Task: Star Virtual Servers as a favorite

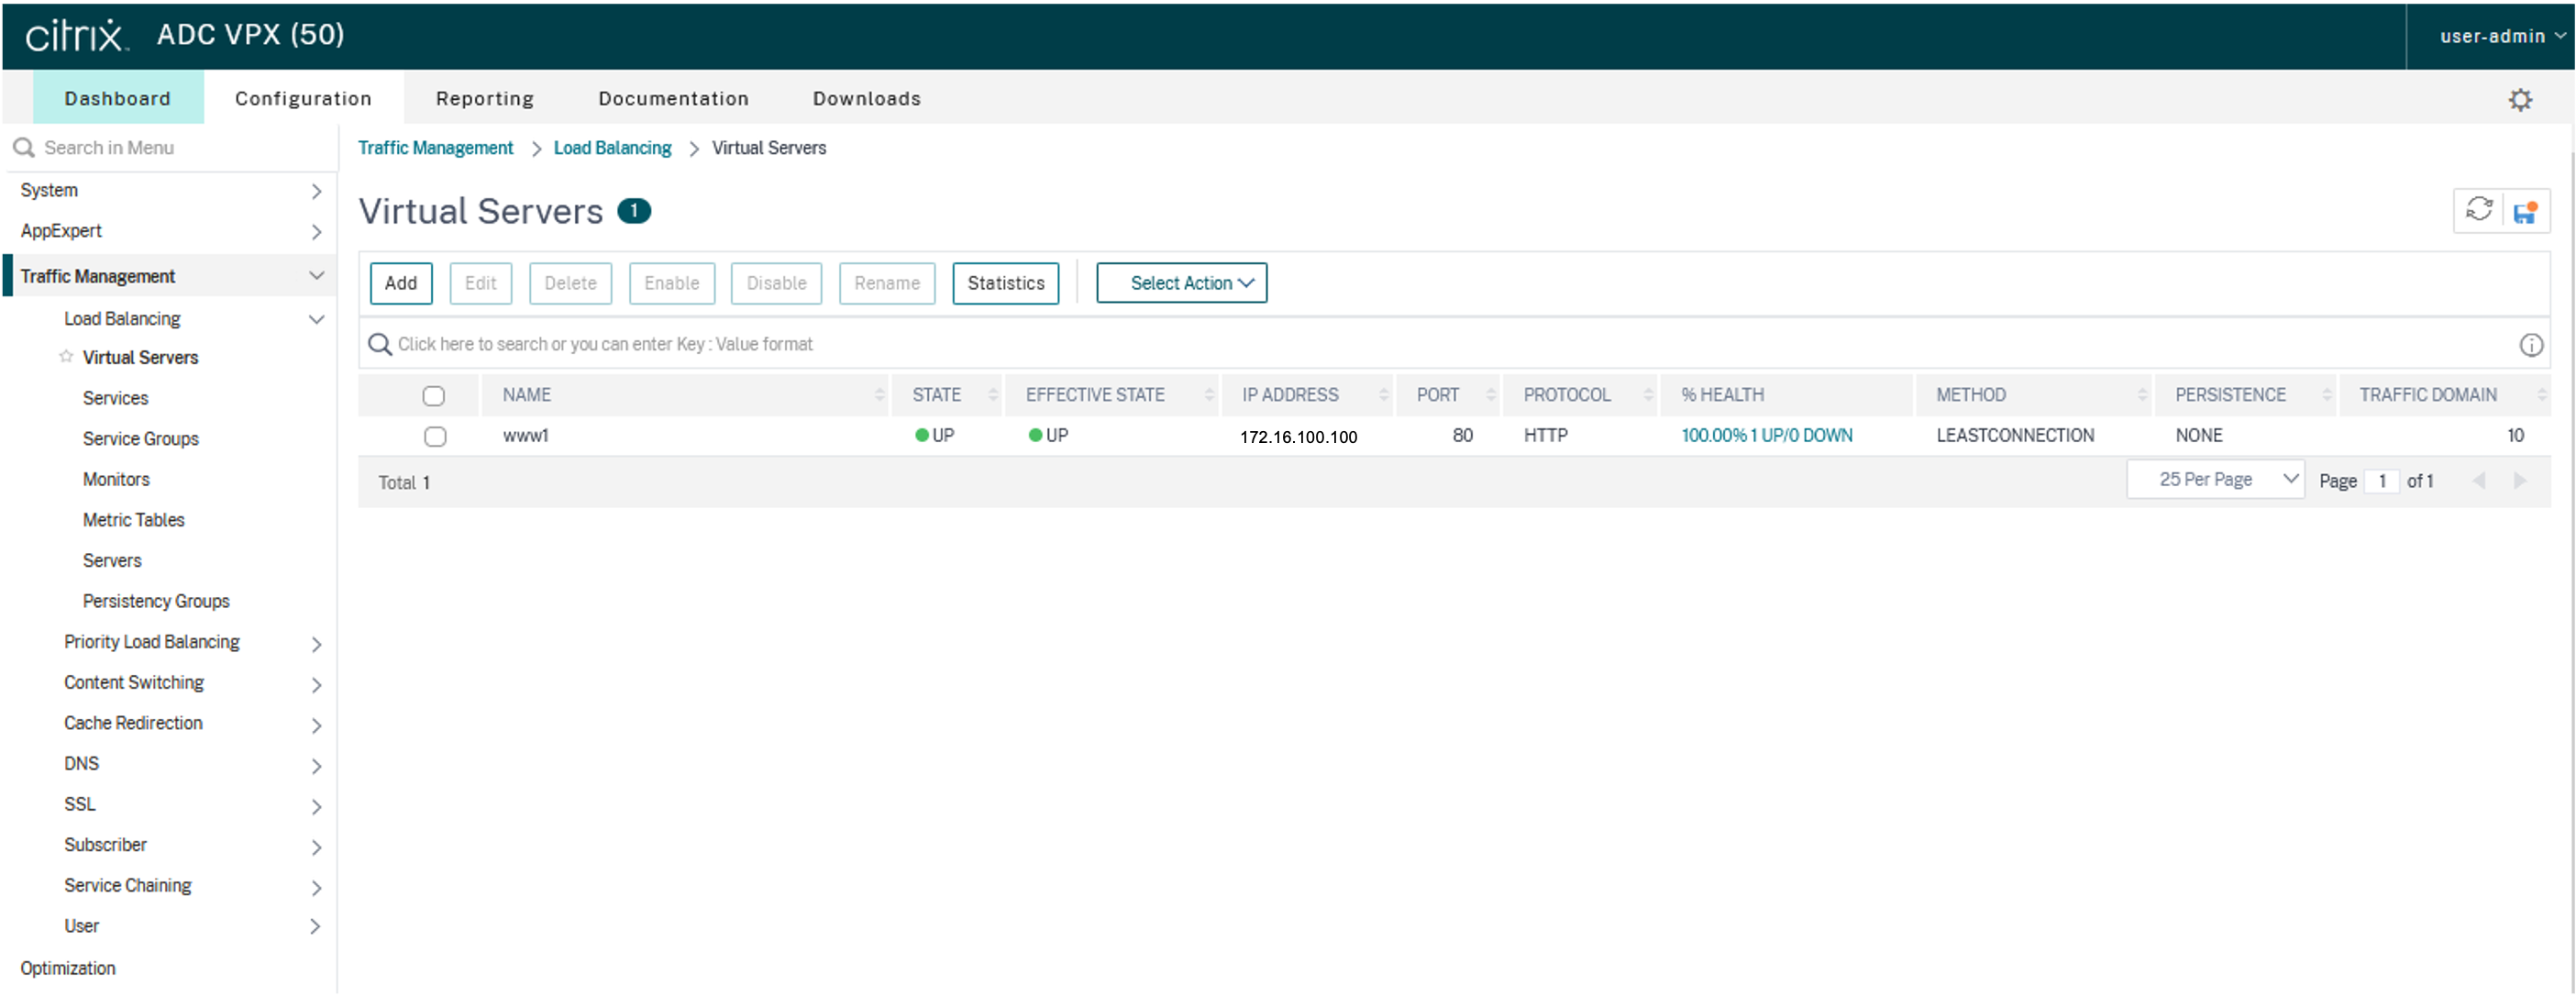Action: 66,357
